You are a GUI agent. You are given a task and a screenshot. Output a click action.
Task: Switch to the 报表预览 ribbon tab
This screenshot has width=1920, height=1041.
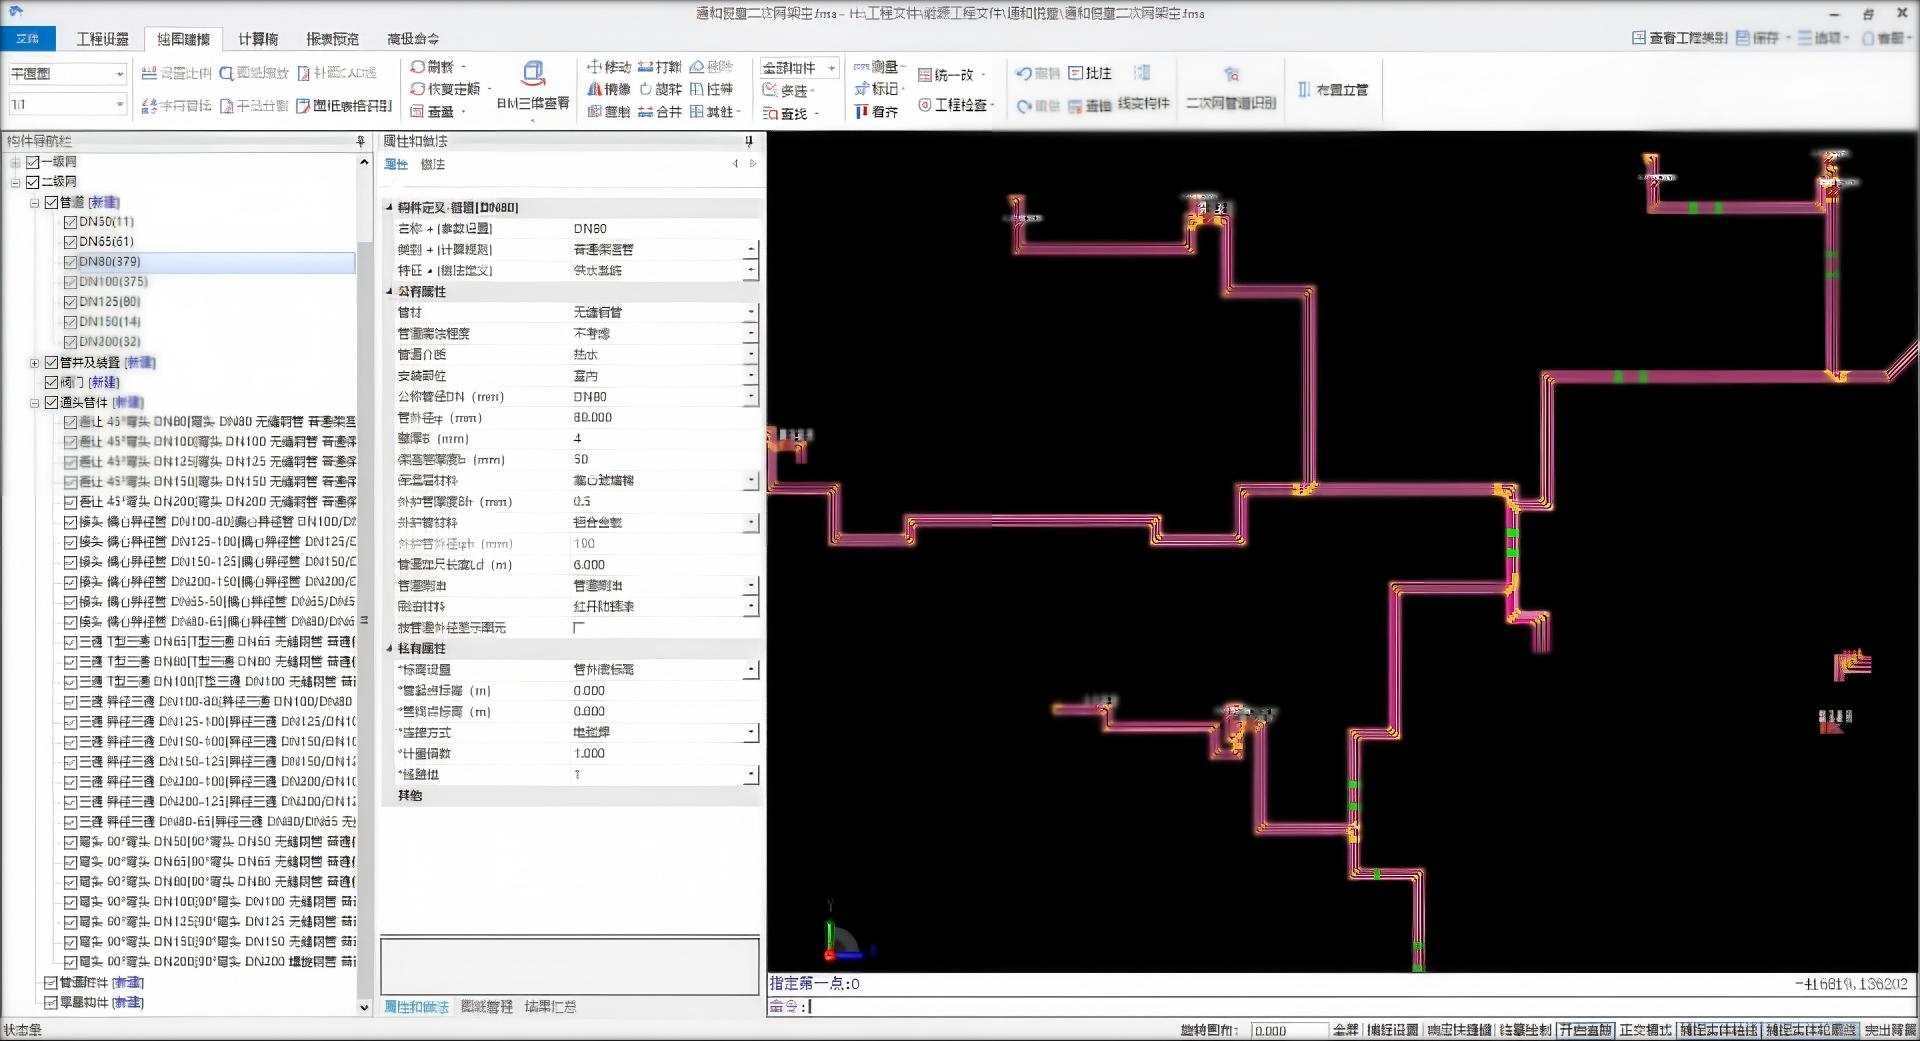(332, 39)
